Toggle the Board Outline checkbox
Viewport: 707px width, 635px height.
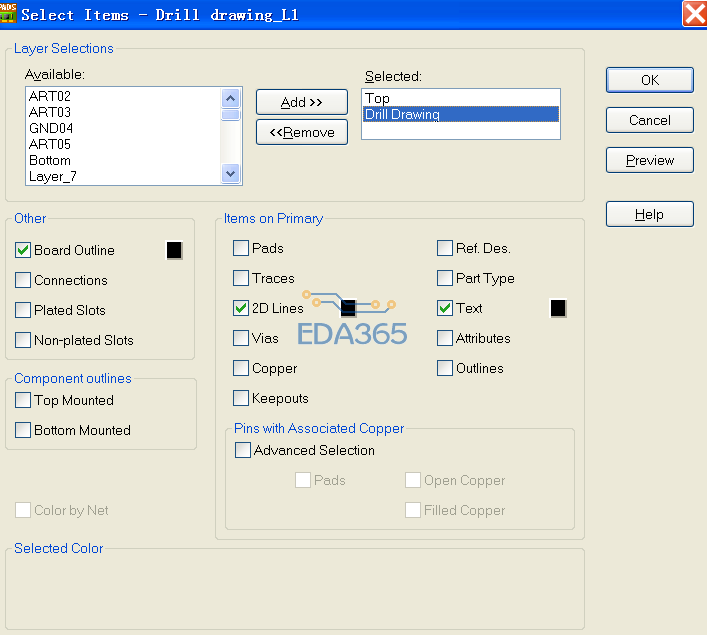click(23, 250)
